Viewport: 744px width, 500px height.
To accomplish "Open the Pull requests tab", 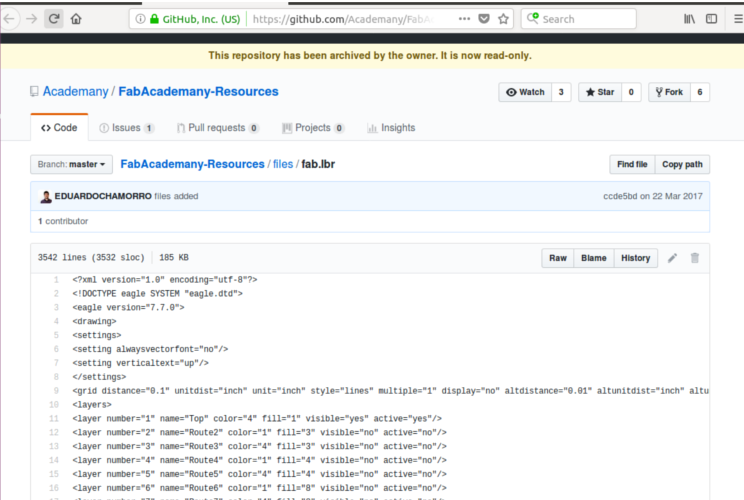I will coord(218,128).
